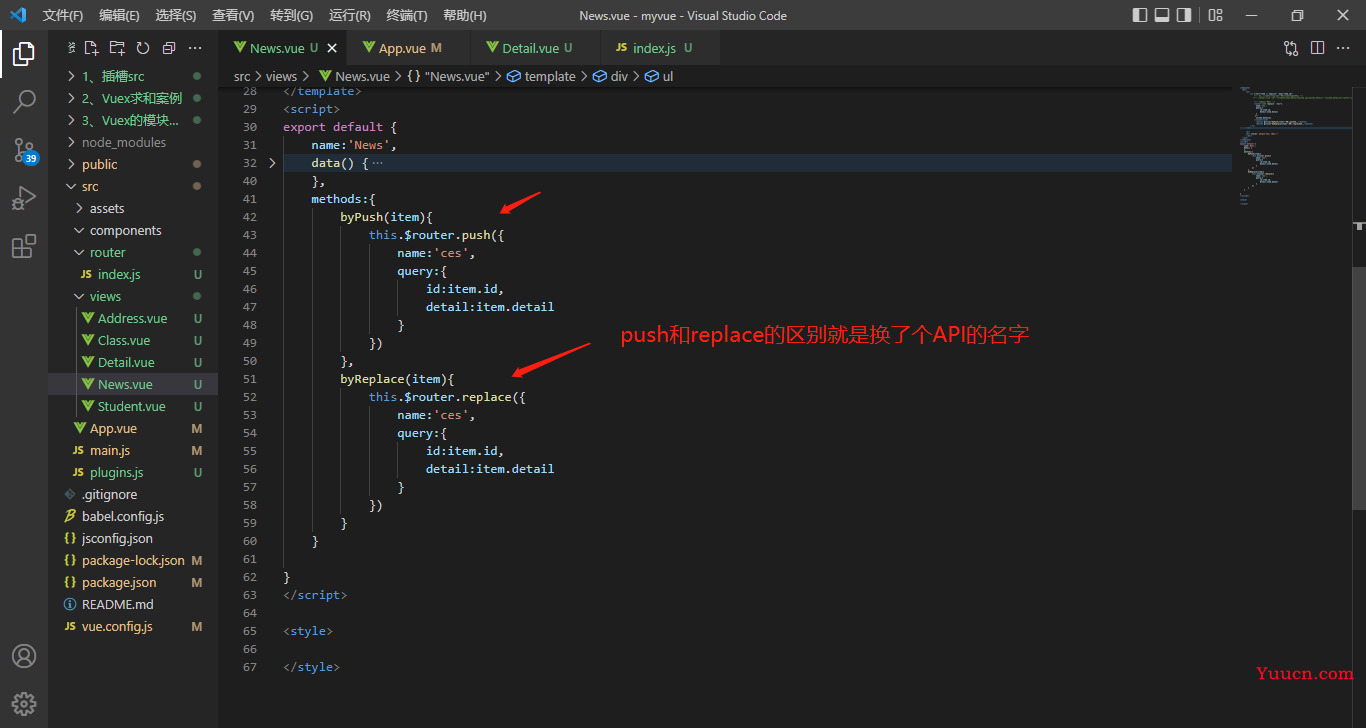
Task: Open the Explorer view in activity bar
Action: pos(24,54)
